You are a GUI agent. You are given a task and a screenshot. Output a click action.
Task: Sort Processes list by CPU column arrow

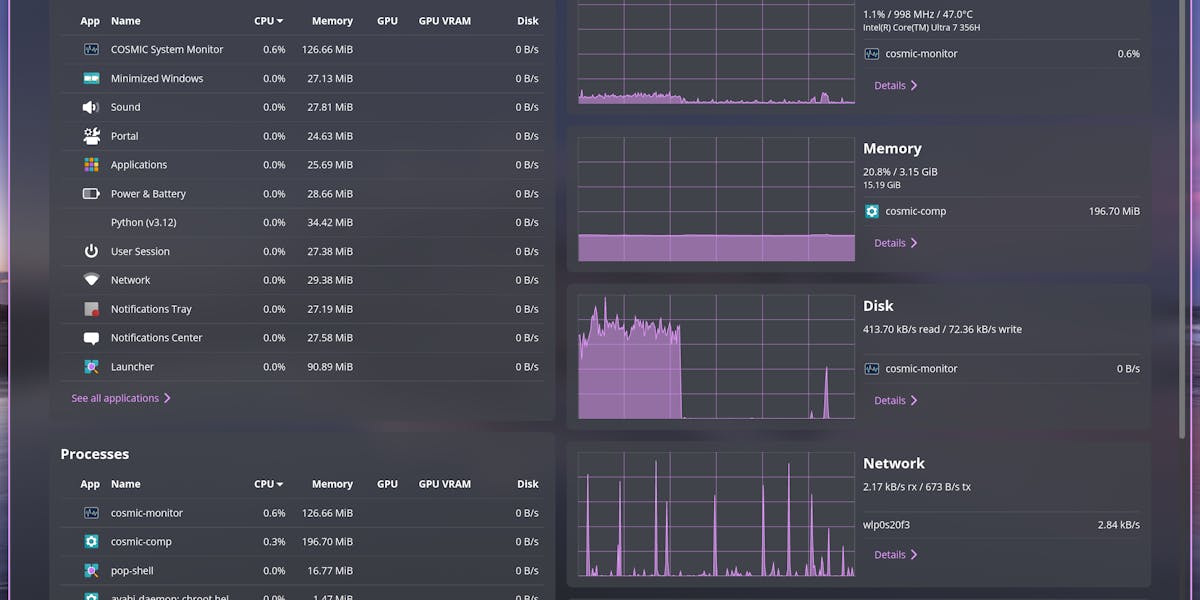[280, 484]
